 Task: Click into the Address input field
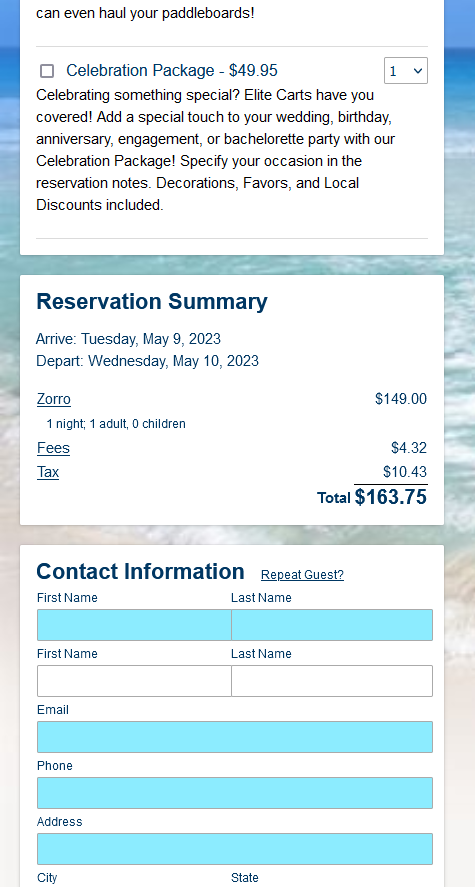click(x=235, y=849)
